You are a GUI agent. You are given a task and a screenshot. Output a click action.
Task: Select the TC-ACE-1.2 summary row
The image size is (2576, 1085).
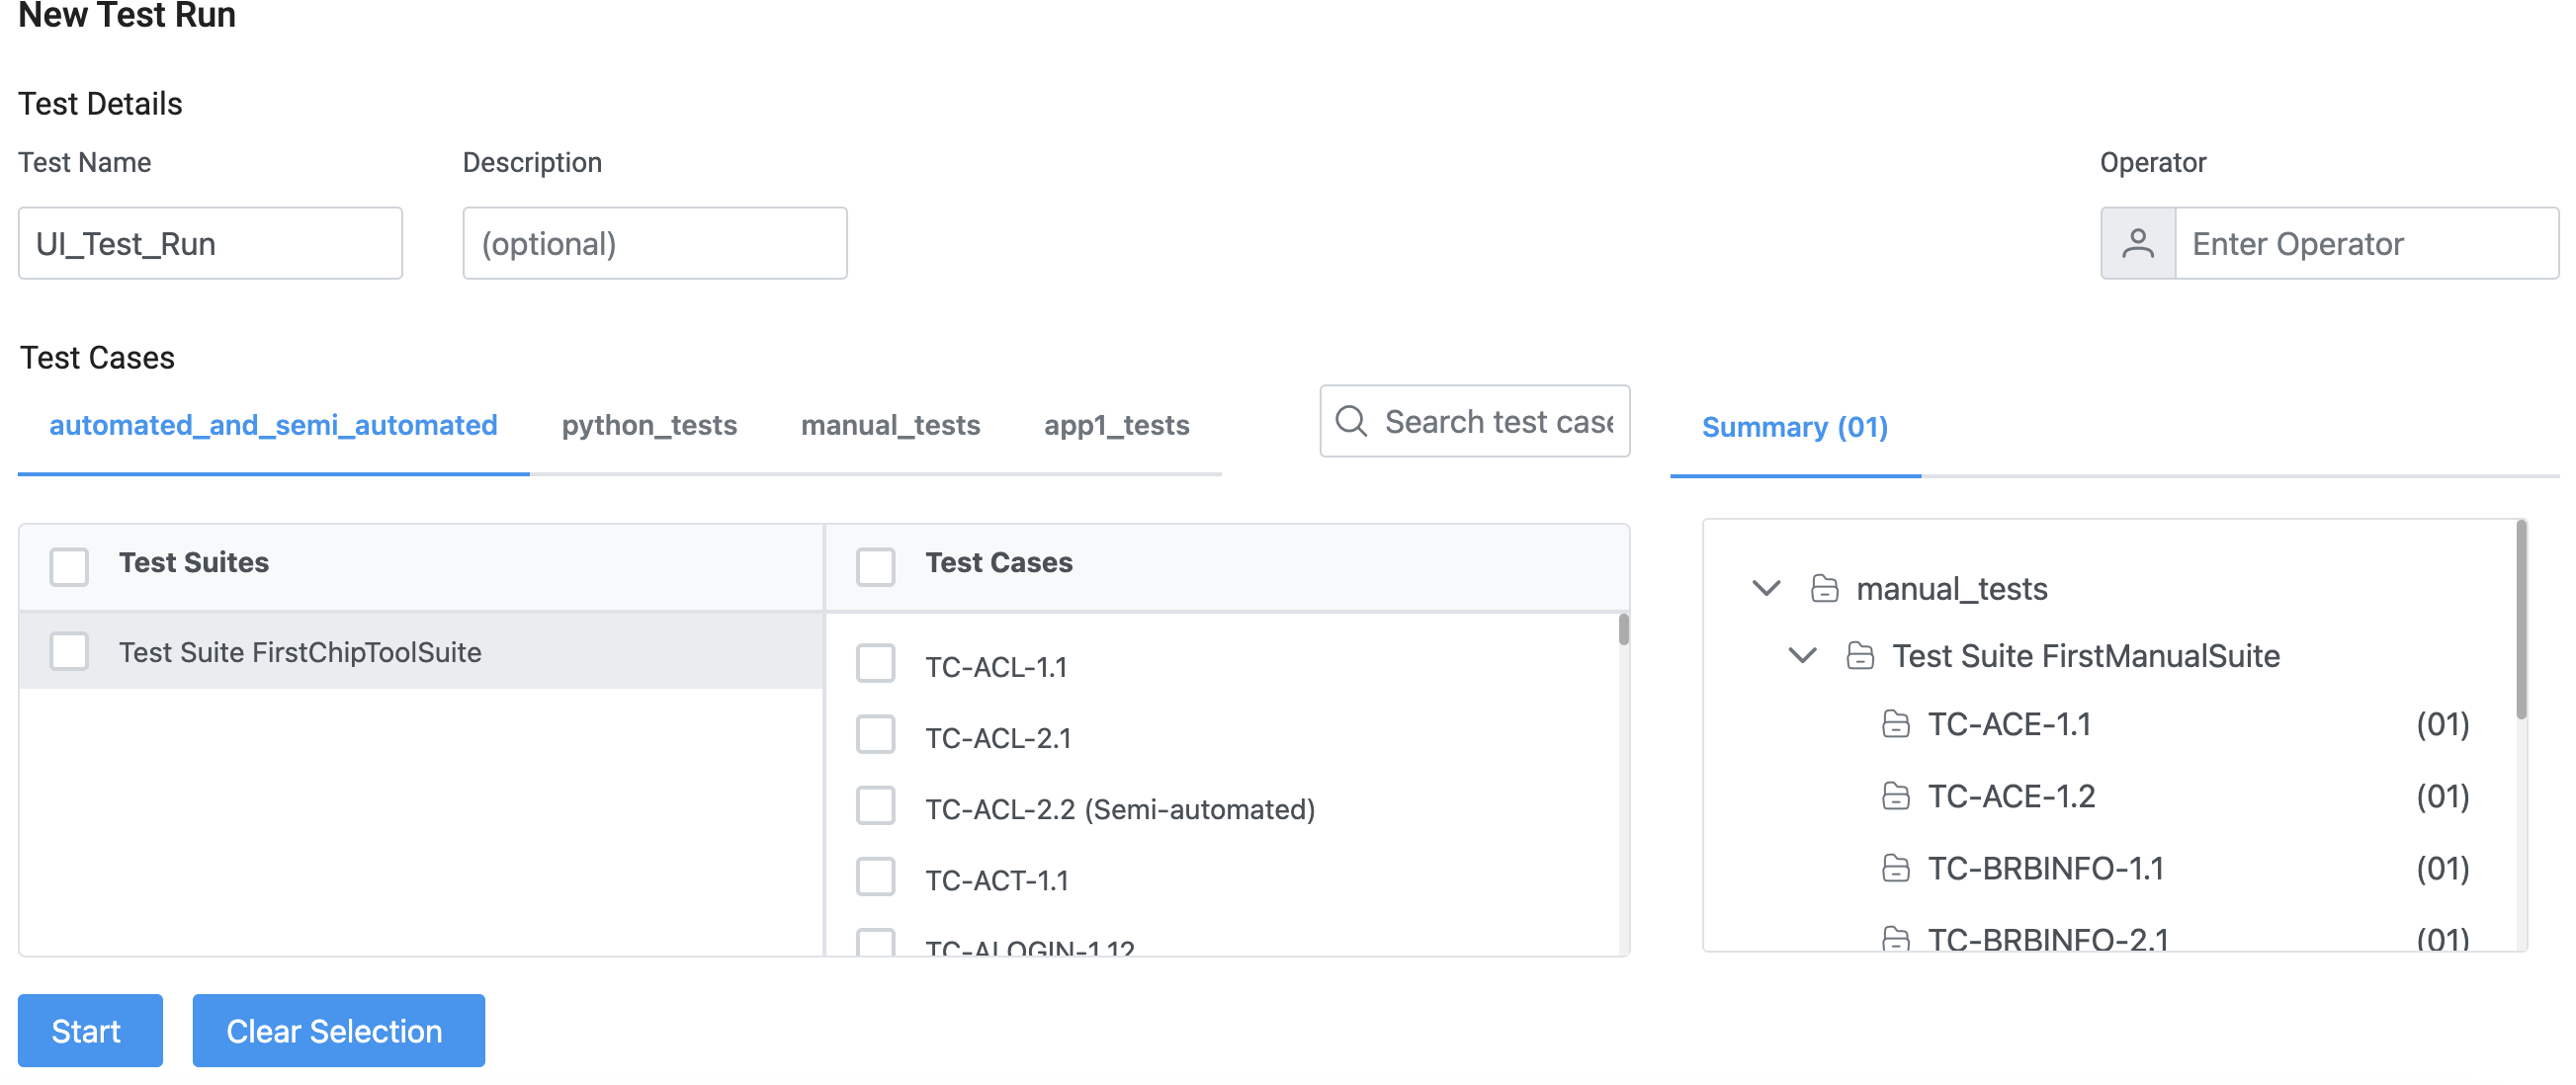(2175, 795)
